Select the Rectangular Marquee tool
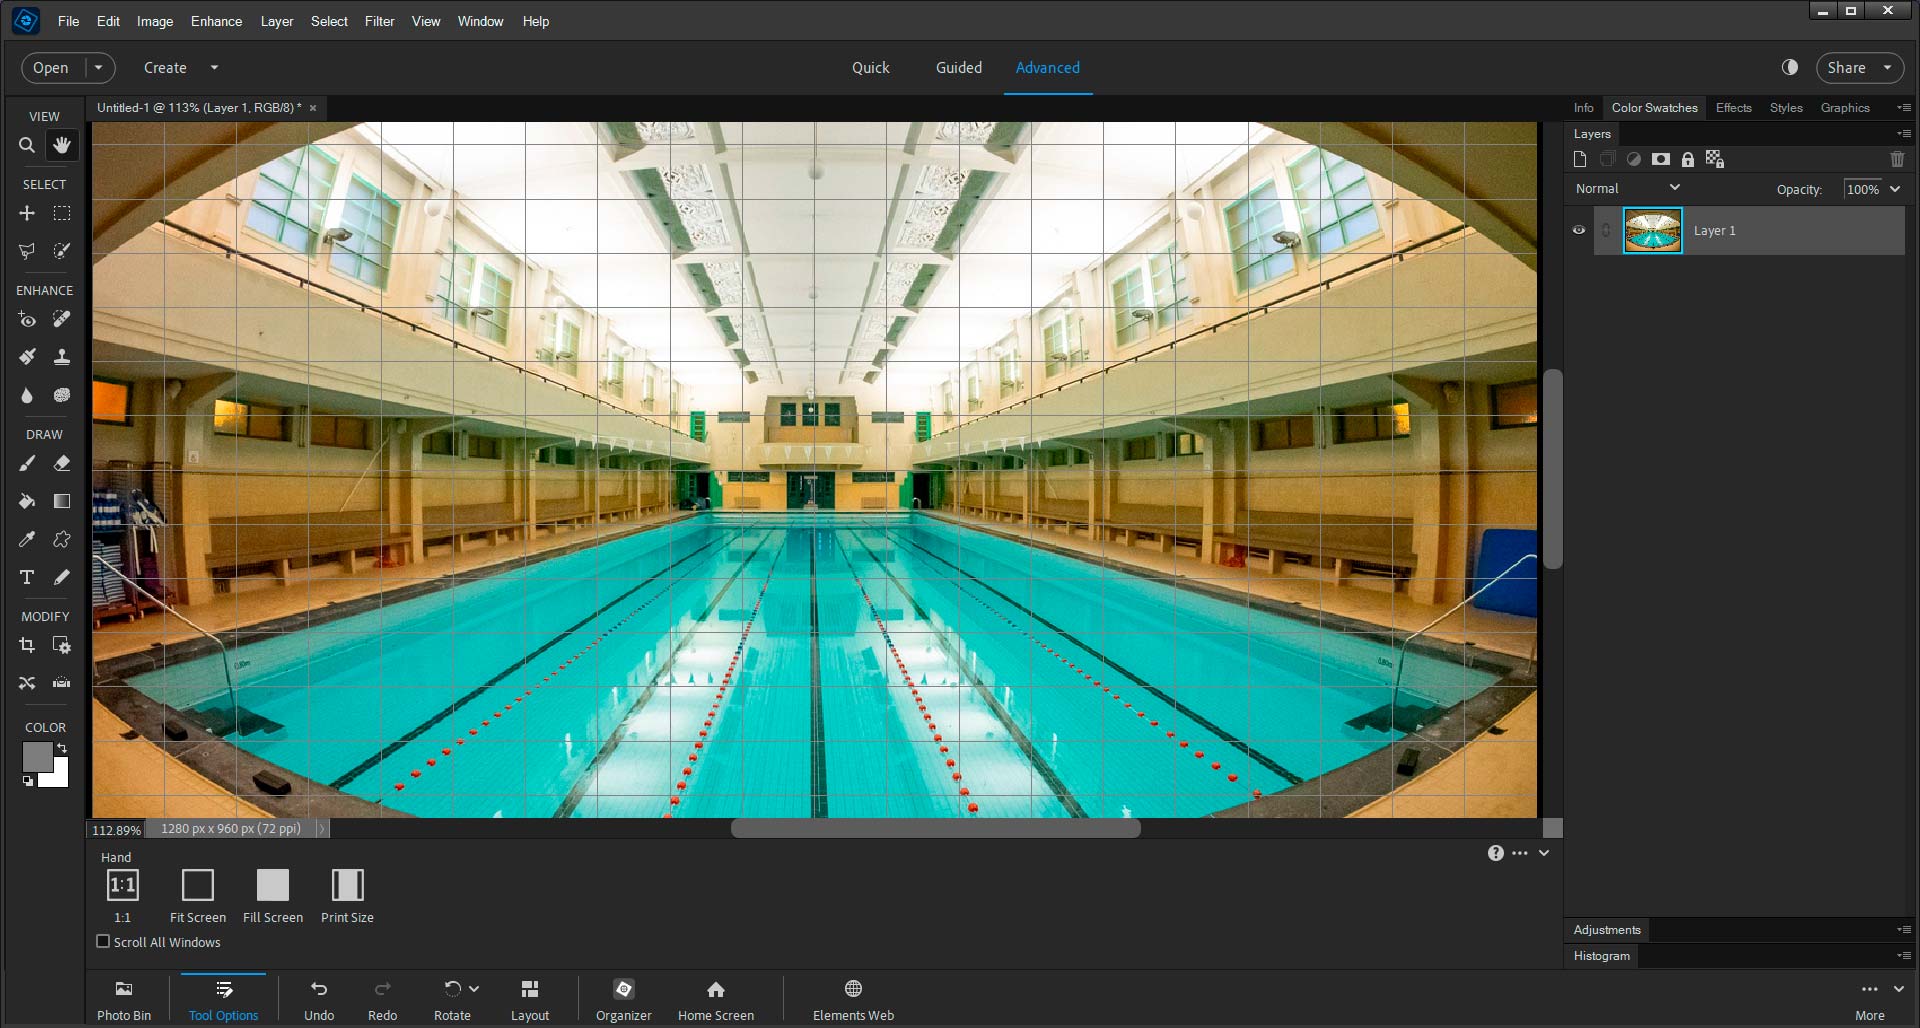 [x=62, y=214]
